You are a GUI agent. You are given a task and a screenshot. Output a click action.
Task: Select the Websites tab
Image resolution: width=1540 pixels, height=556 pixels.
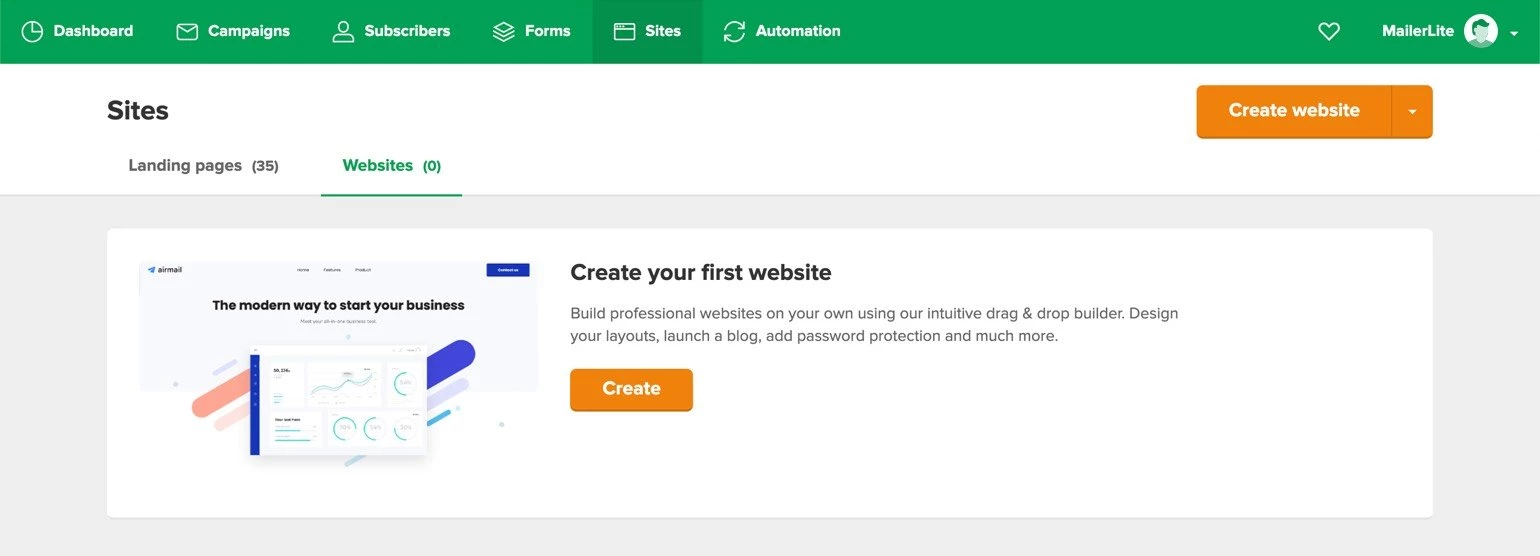[391, 165]
